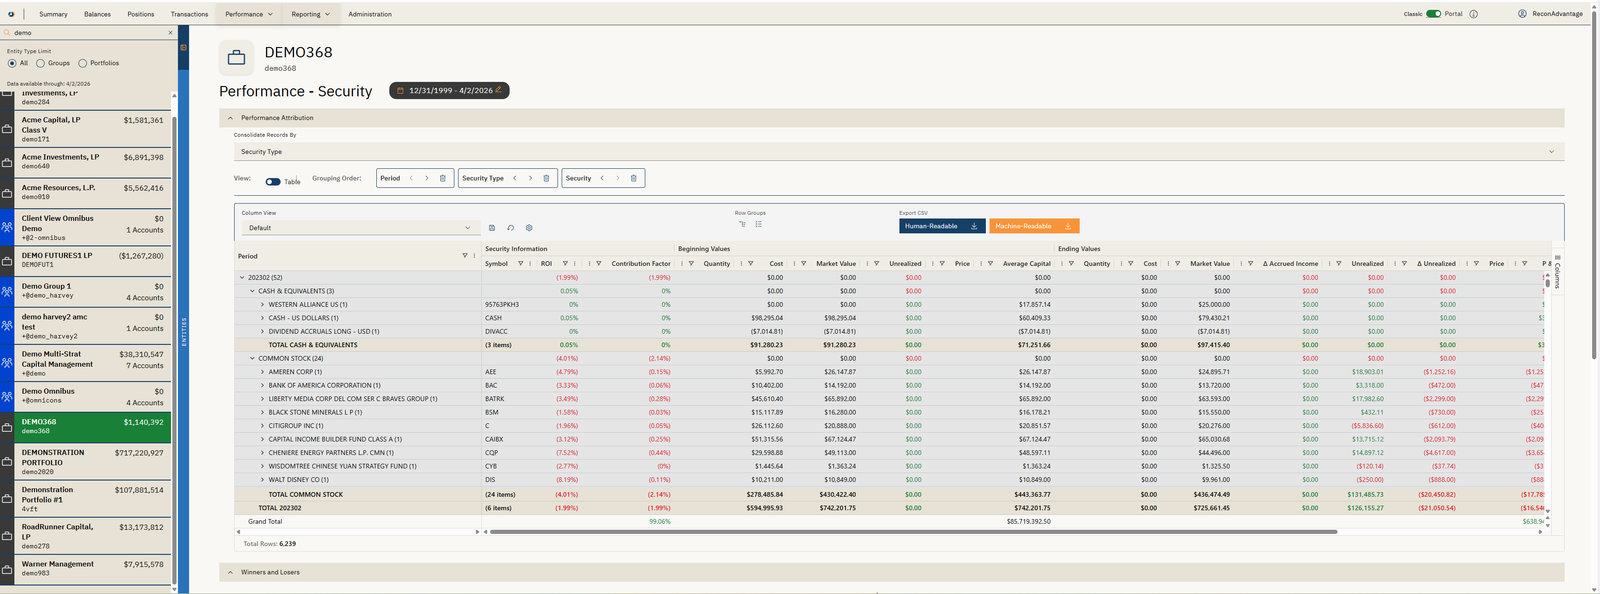
Task: Save the column view with disk icon
Action: pyautogui.click(x=492, y=228)
